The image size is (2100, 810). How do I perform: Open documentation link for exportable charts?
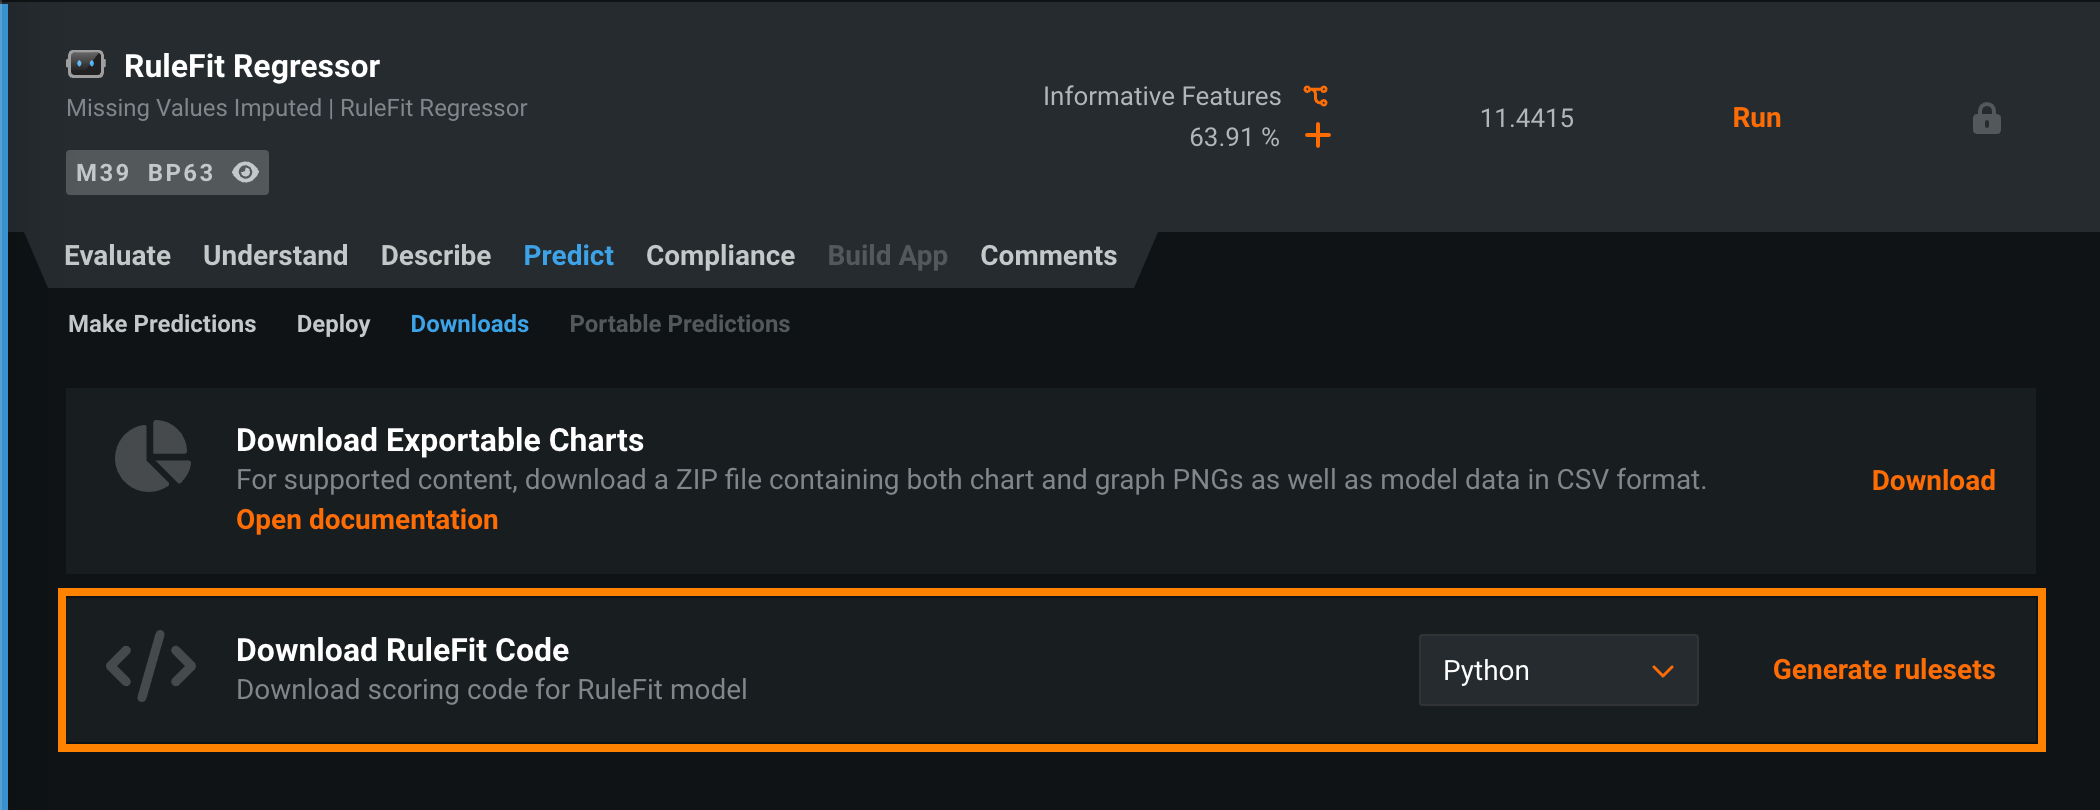(367, 520)
